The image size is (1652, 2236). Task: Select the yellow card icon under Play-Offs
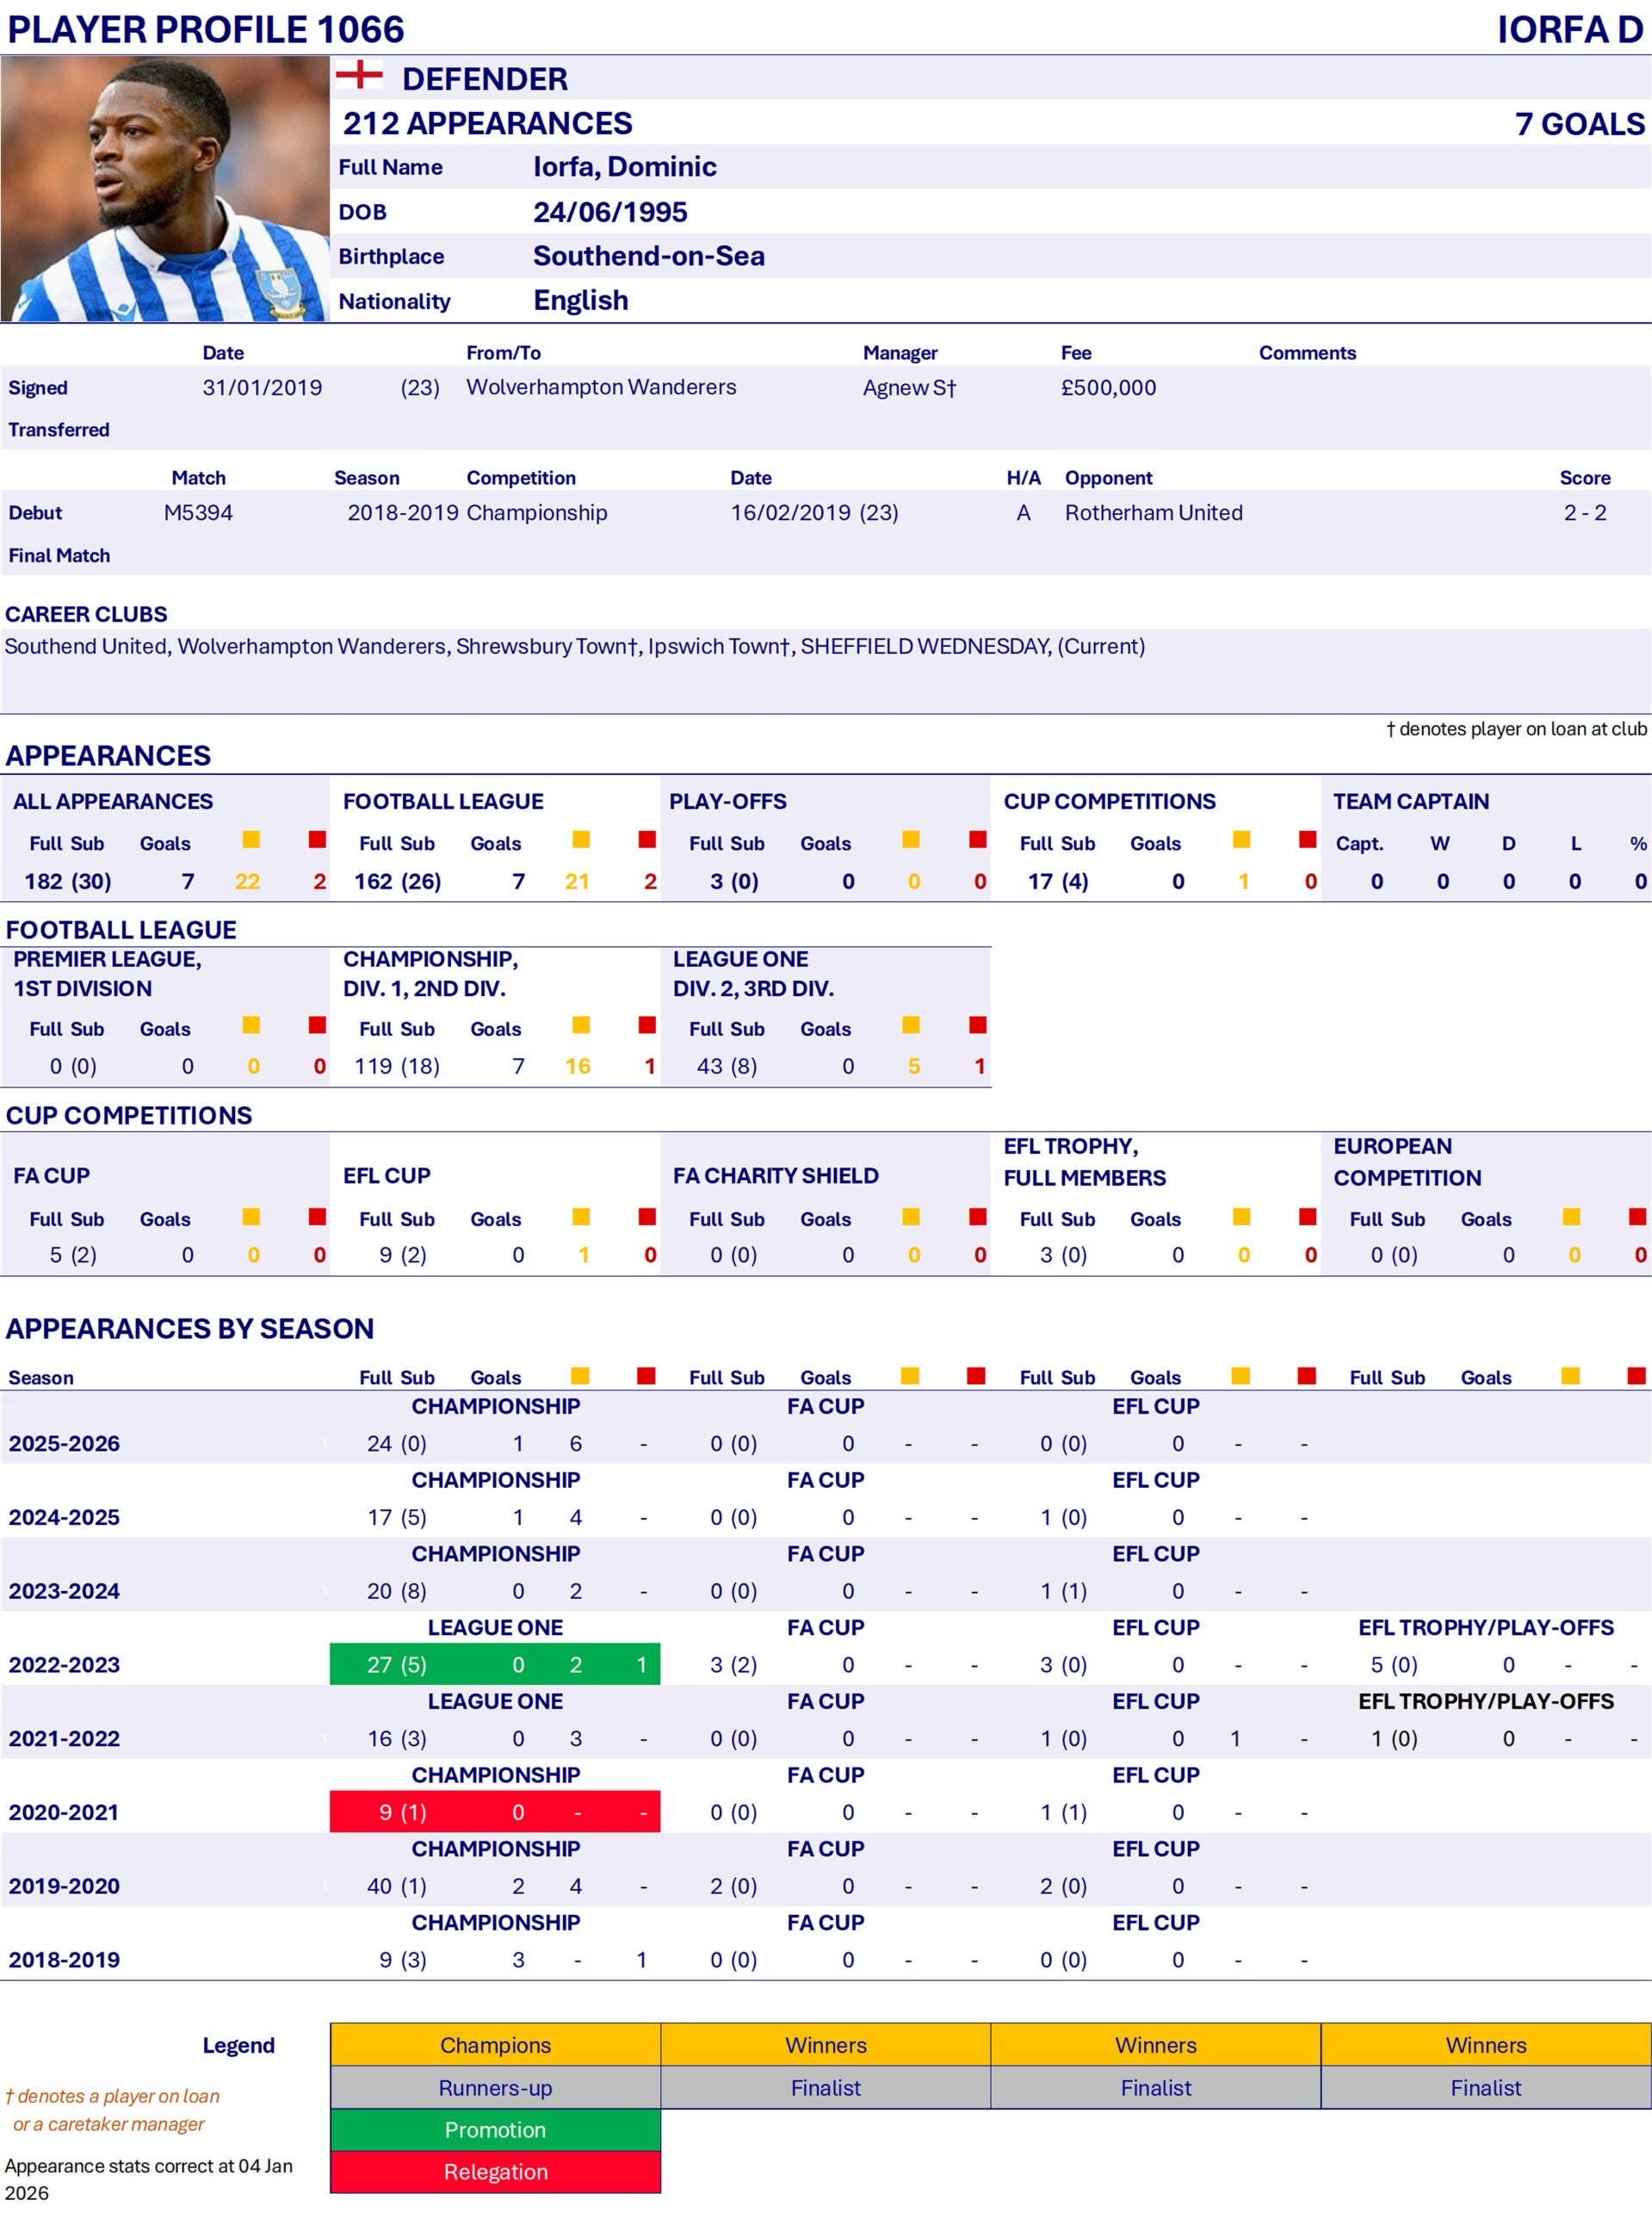pos(911,840)
